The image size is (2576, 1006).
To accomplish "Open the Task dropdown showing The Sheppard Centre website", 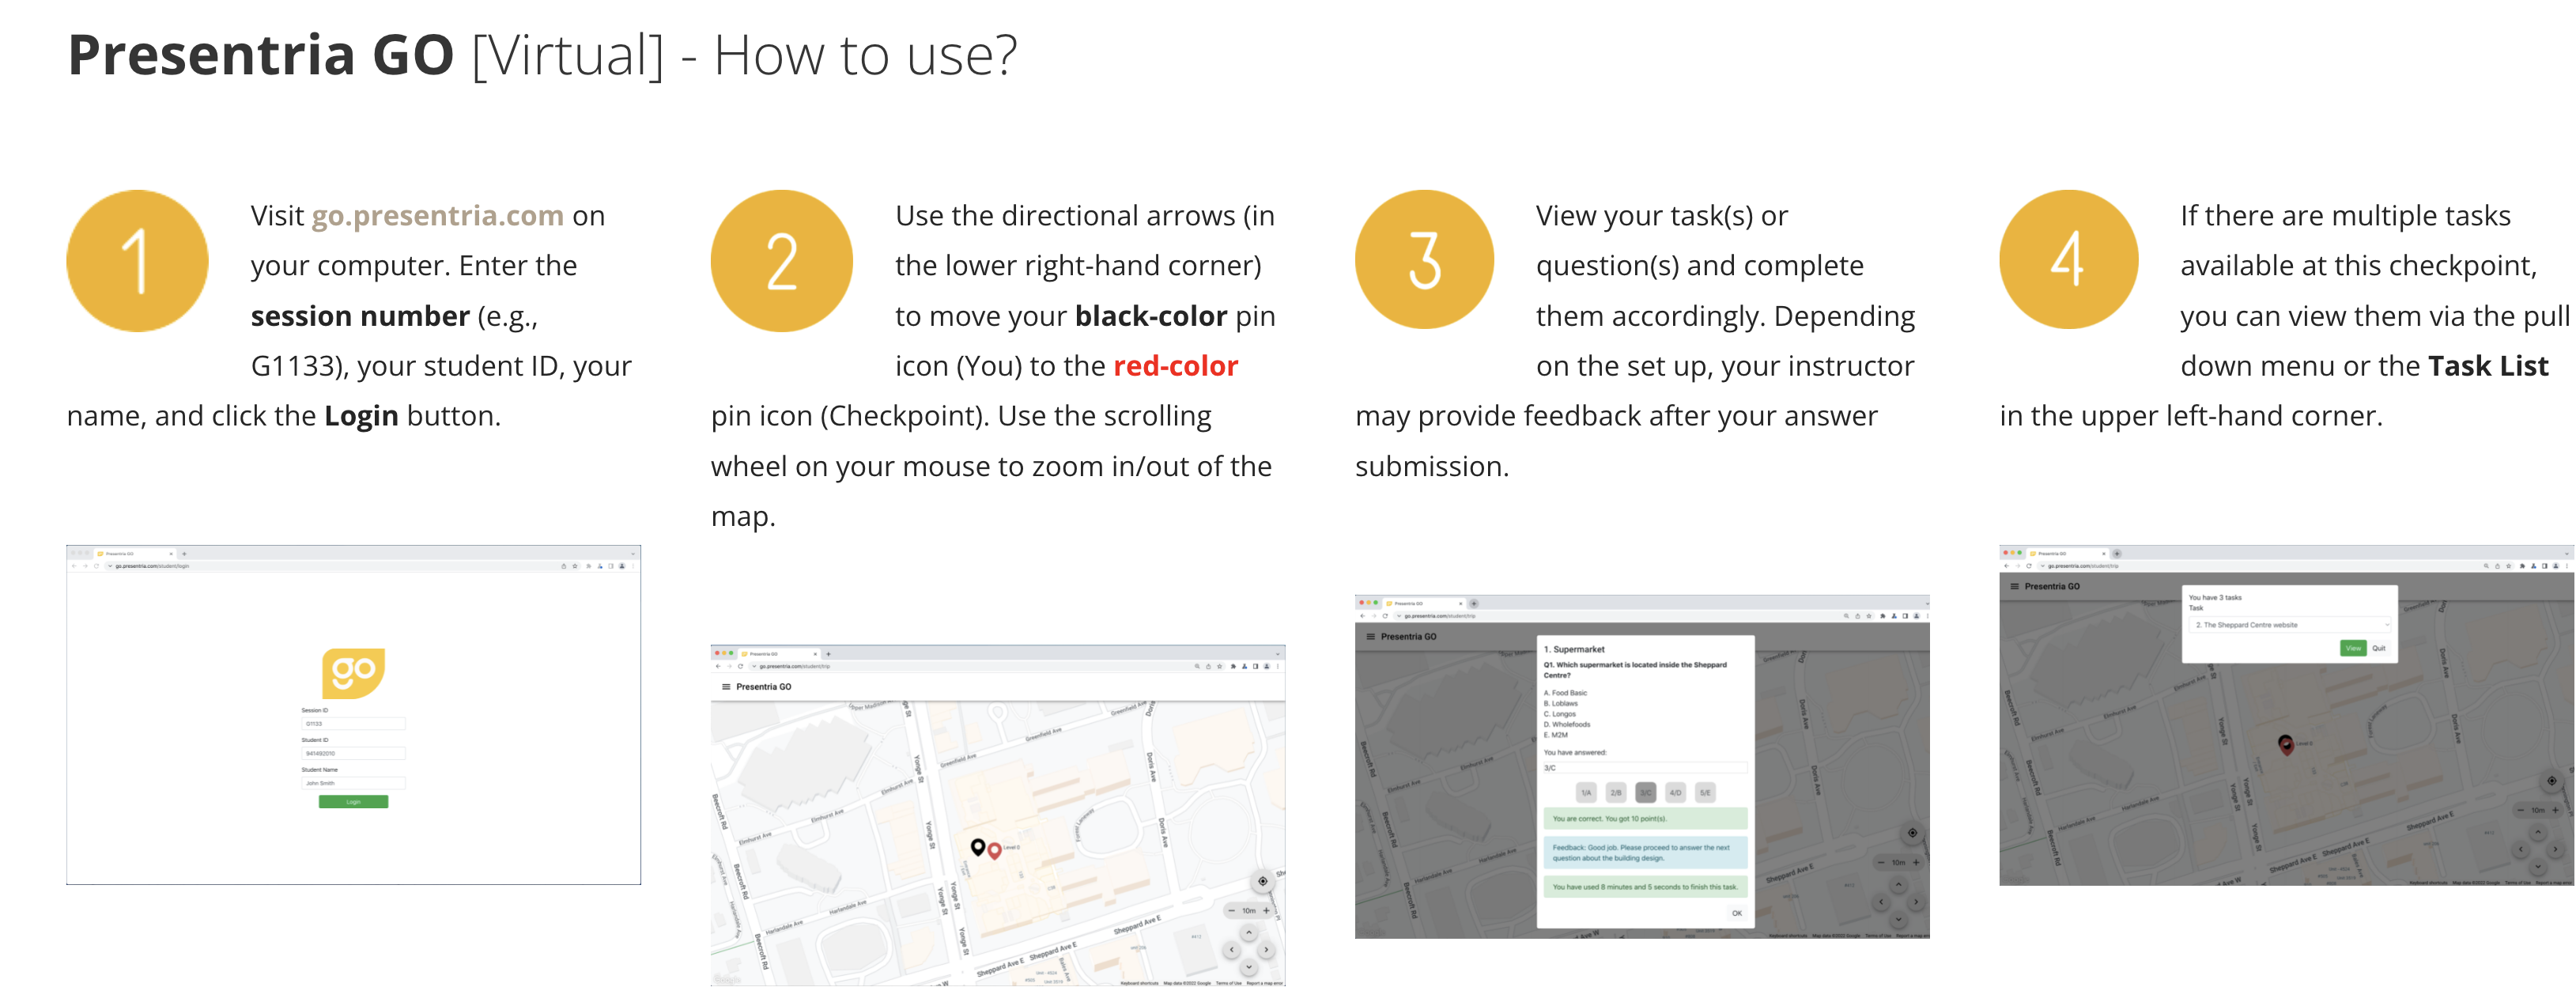I will tap(2290, 625).
